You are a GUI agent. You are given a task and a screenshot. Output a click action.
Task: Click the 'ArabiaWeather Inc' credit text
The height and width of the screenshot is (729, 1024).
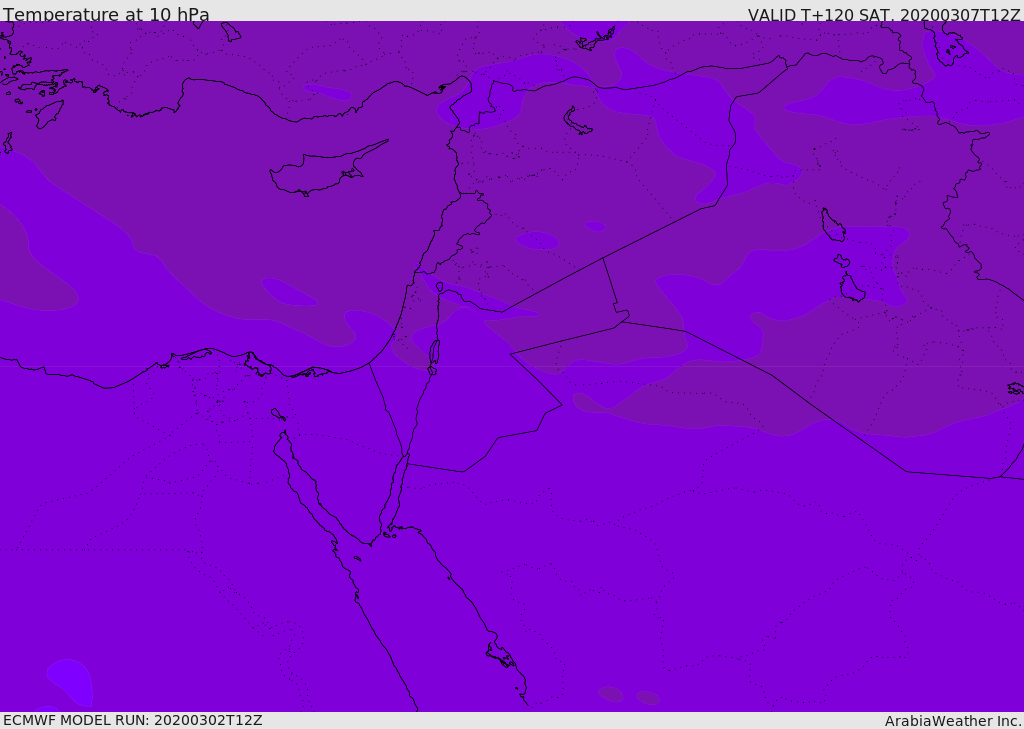pyautogui.click(x=952, y=721)
